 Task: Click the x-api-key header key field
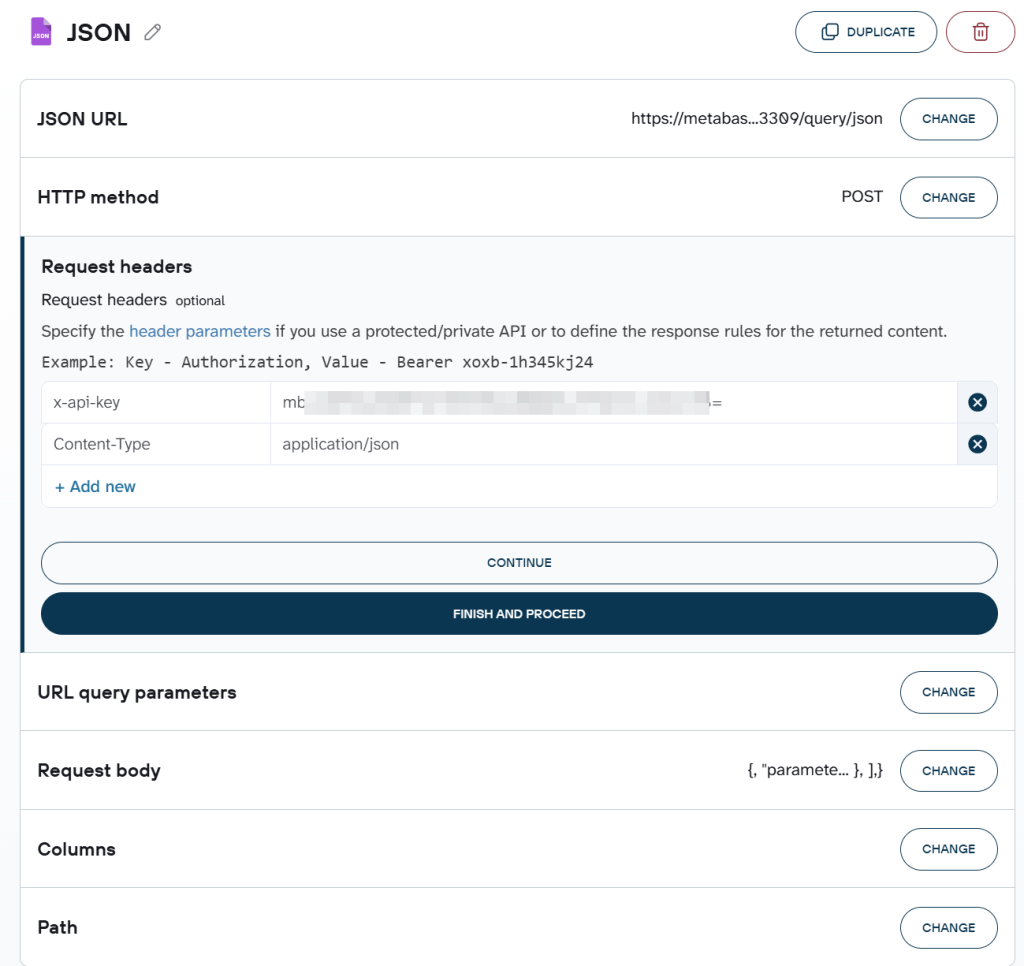point(156,402)
